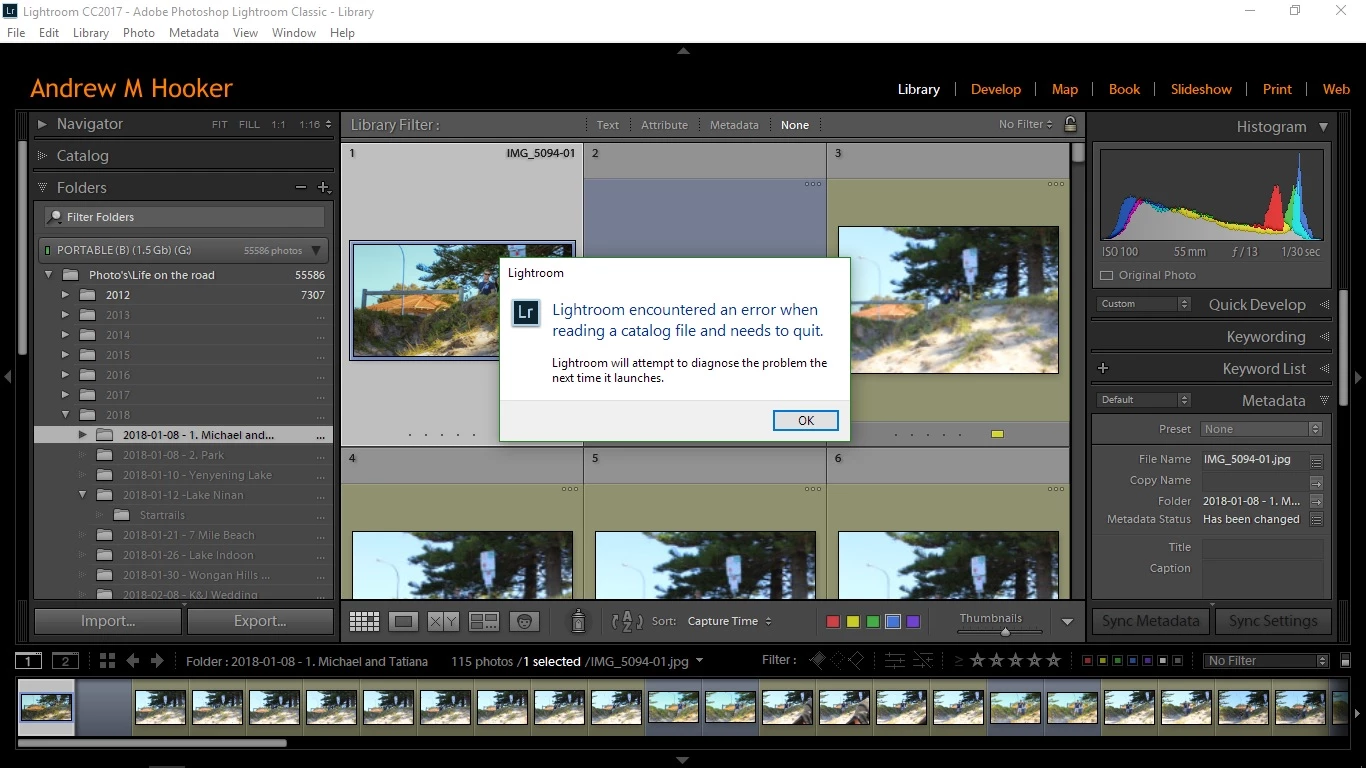The image size is (1366, 768).
Task: Select the Painter spray can tool
Action: point(578,621)
